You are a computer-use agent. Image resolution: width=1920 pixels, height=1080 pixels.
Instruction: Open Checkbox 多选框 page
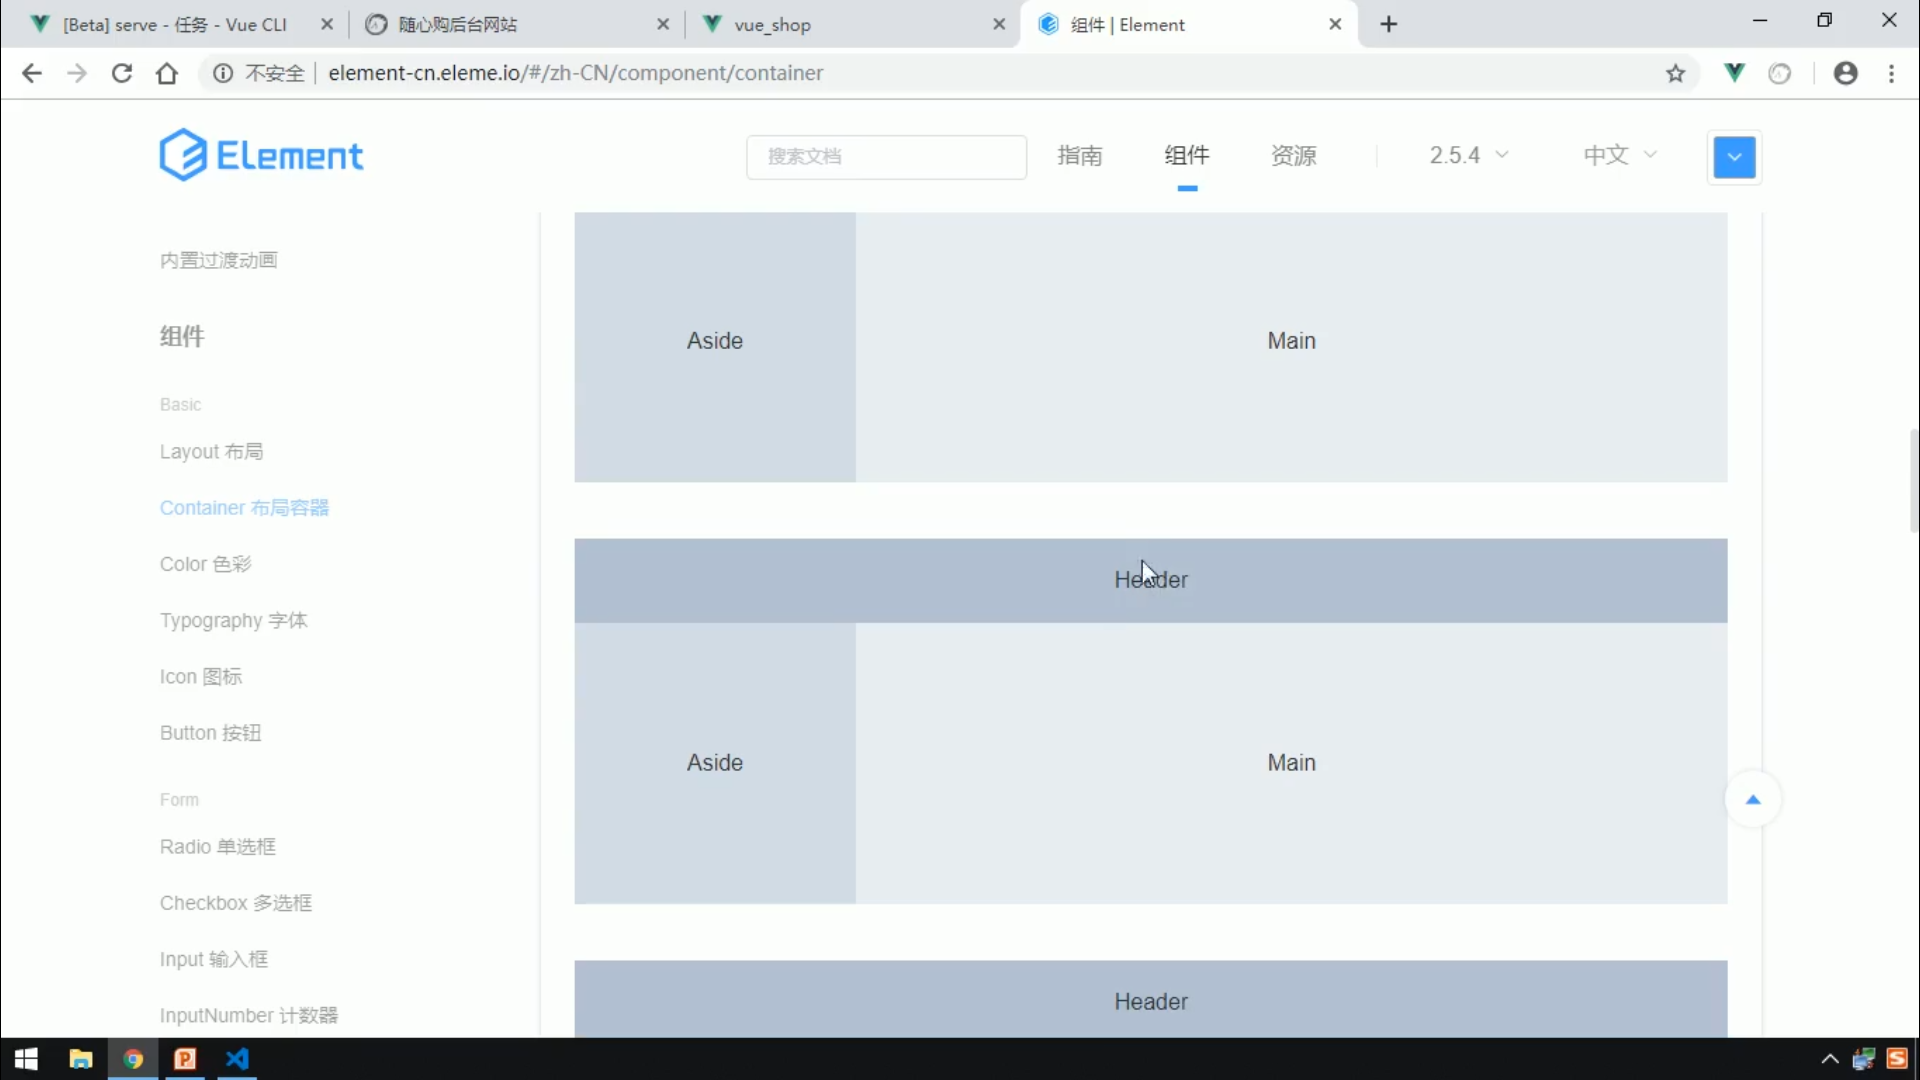pos(236,902)
